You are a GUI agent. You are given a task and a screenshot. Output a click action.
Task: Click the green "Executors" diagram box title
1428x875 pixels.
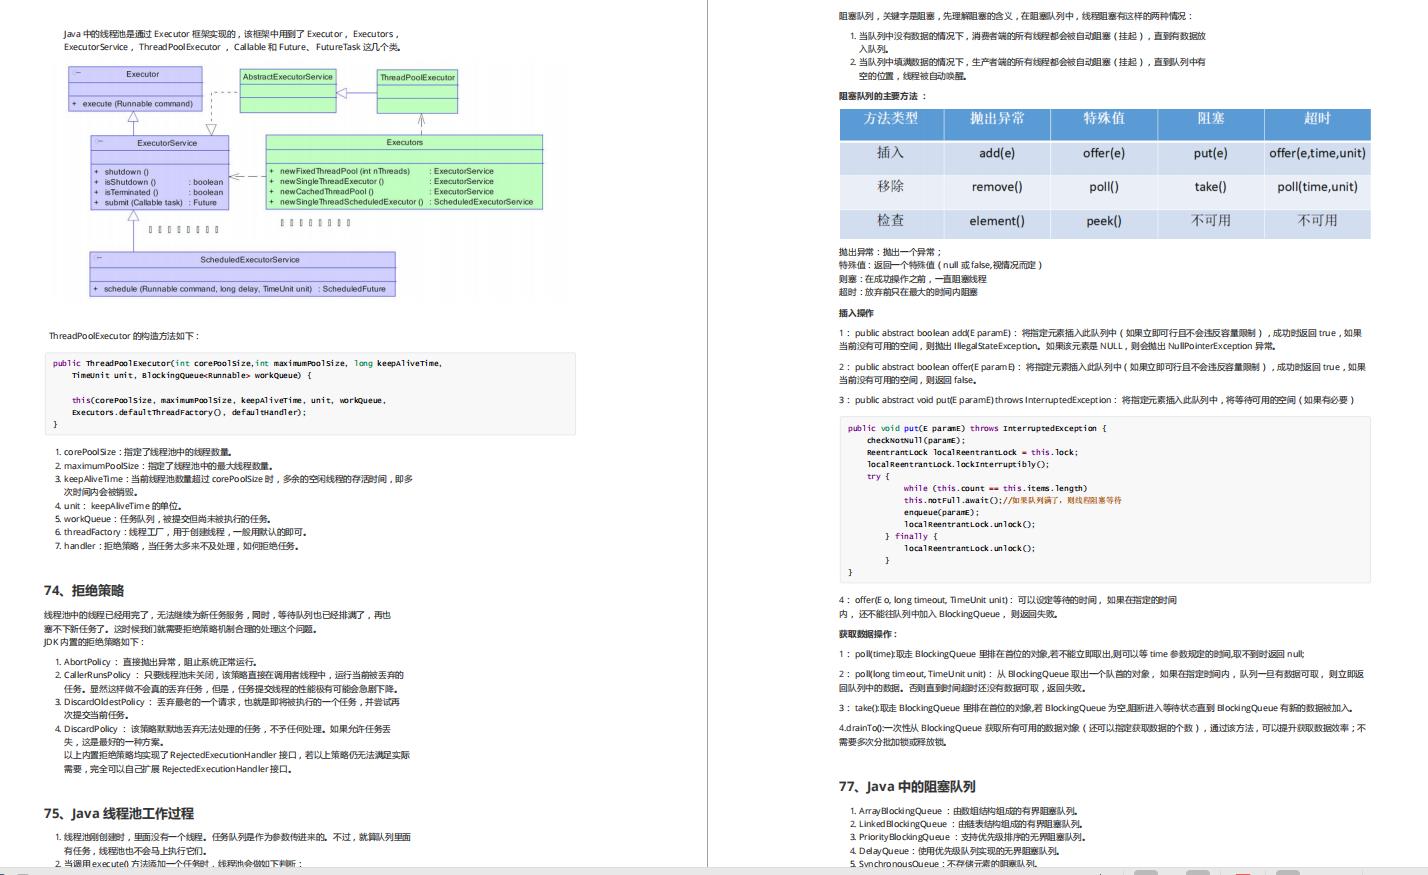point(405,142)
